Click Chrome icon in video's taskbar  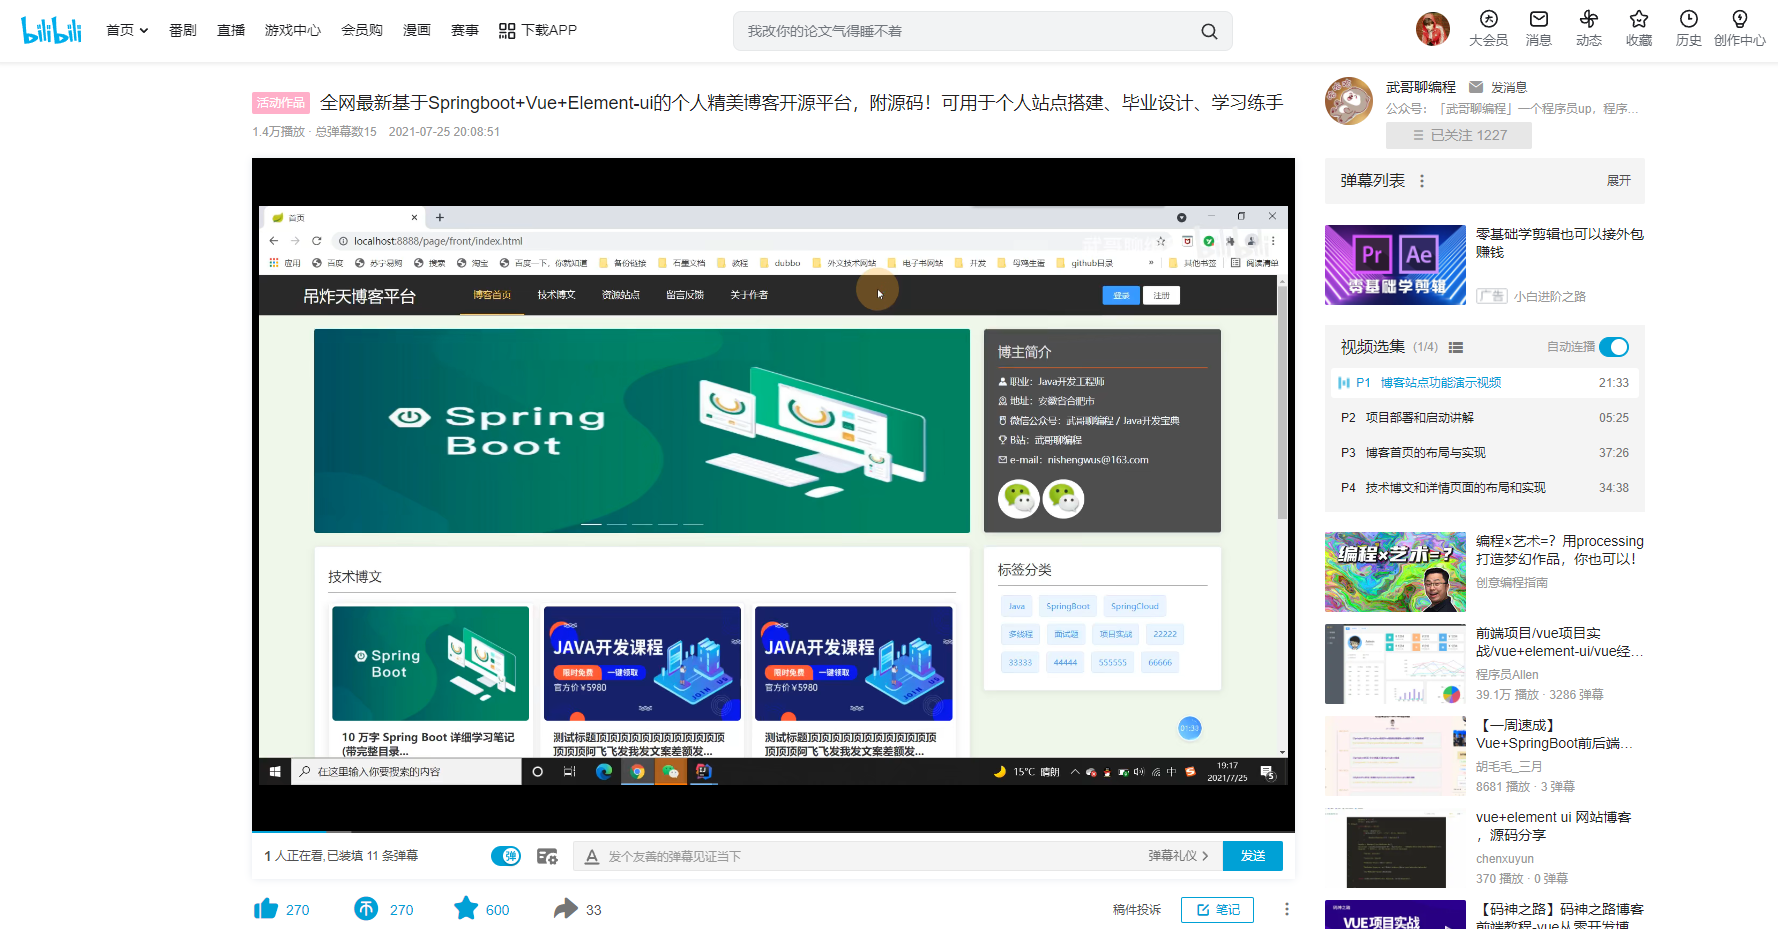(x=637, y=771)
